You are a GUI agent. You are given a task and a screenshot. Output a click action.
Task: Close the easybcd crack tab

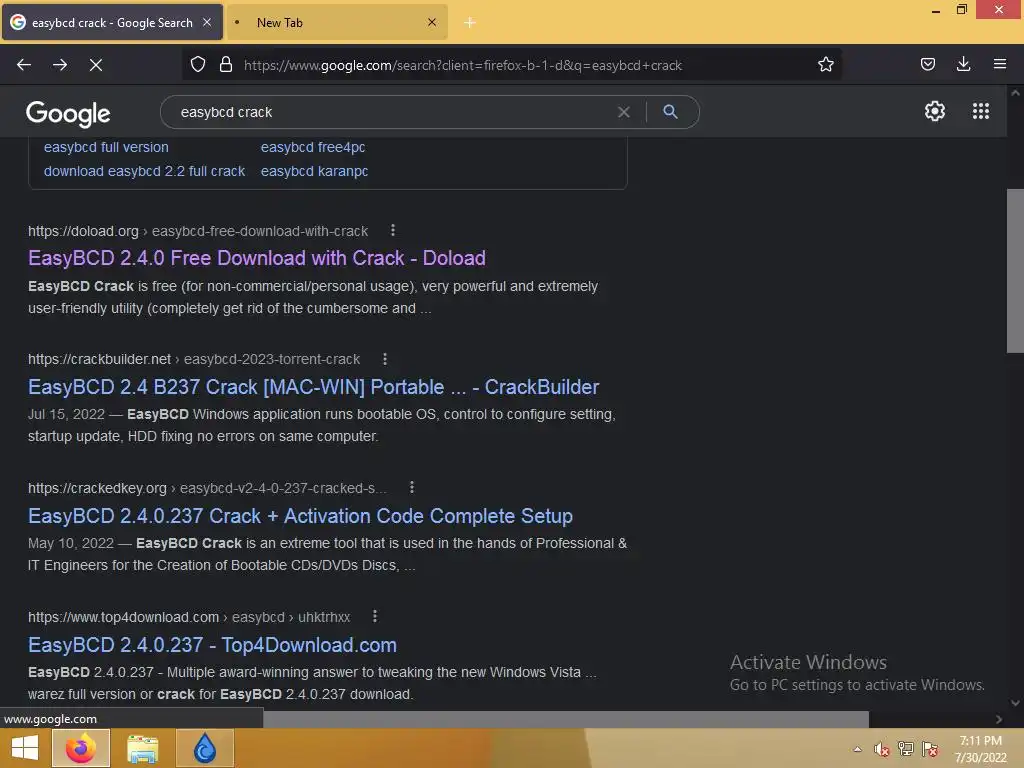[206, 22]
